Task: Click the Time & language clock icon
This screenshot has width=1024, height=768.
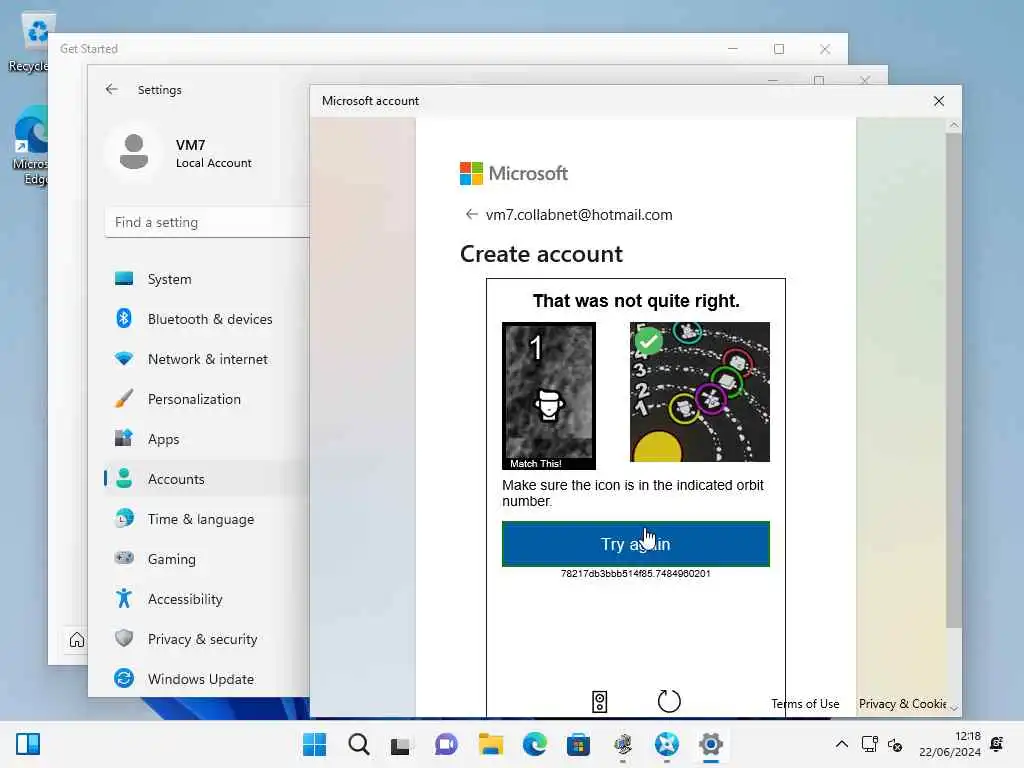Action: click(x=123, y=519)
